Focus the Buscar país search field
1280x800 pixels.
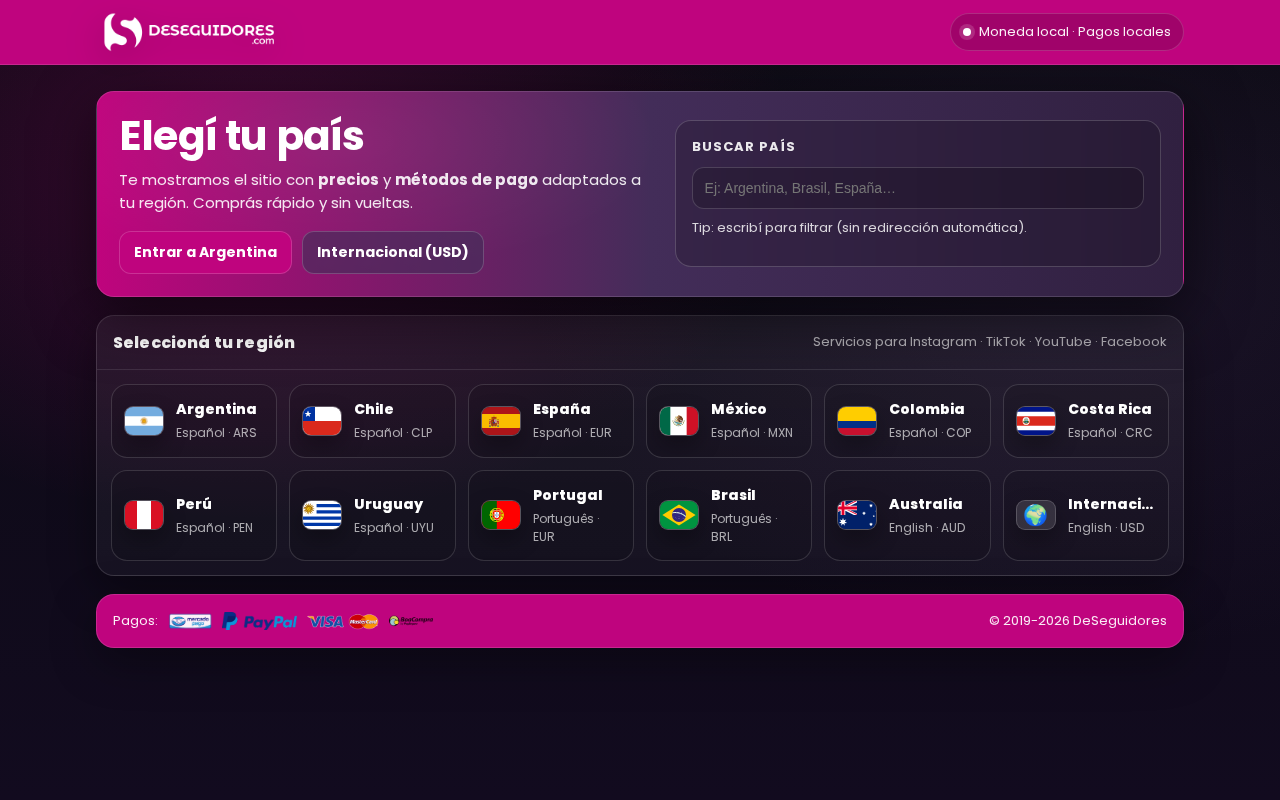pos(918,188)
